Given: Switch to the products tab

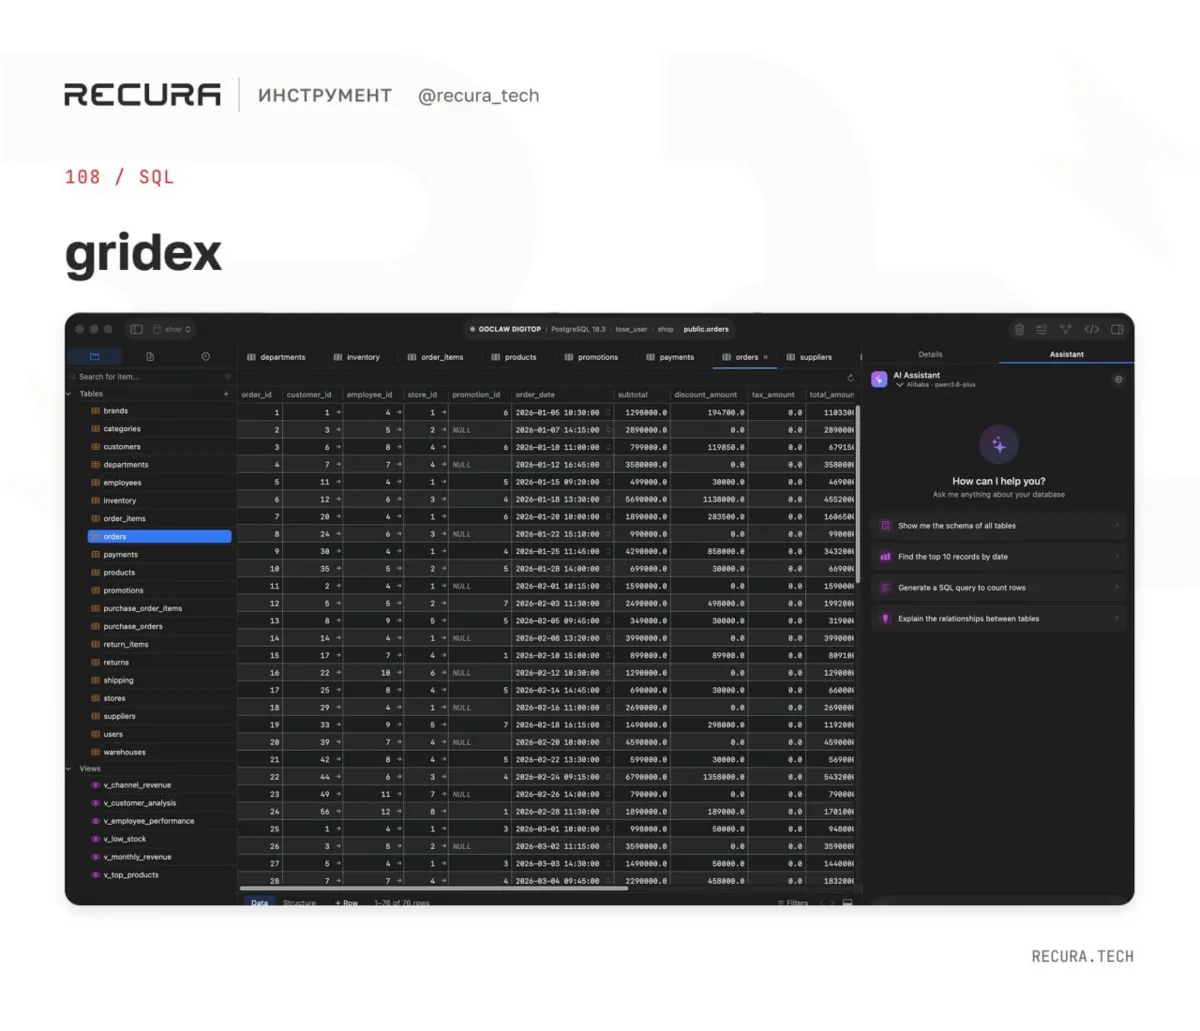Looking at the screenshot, I should tap(514, 357).
